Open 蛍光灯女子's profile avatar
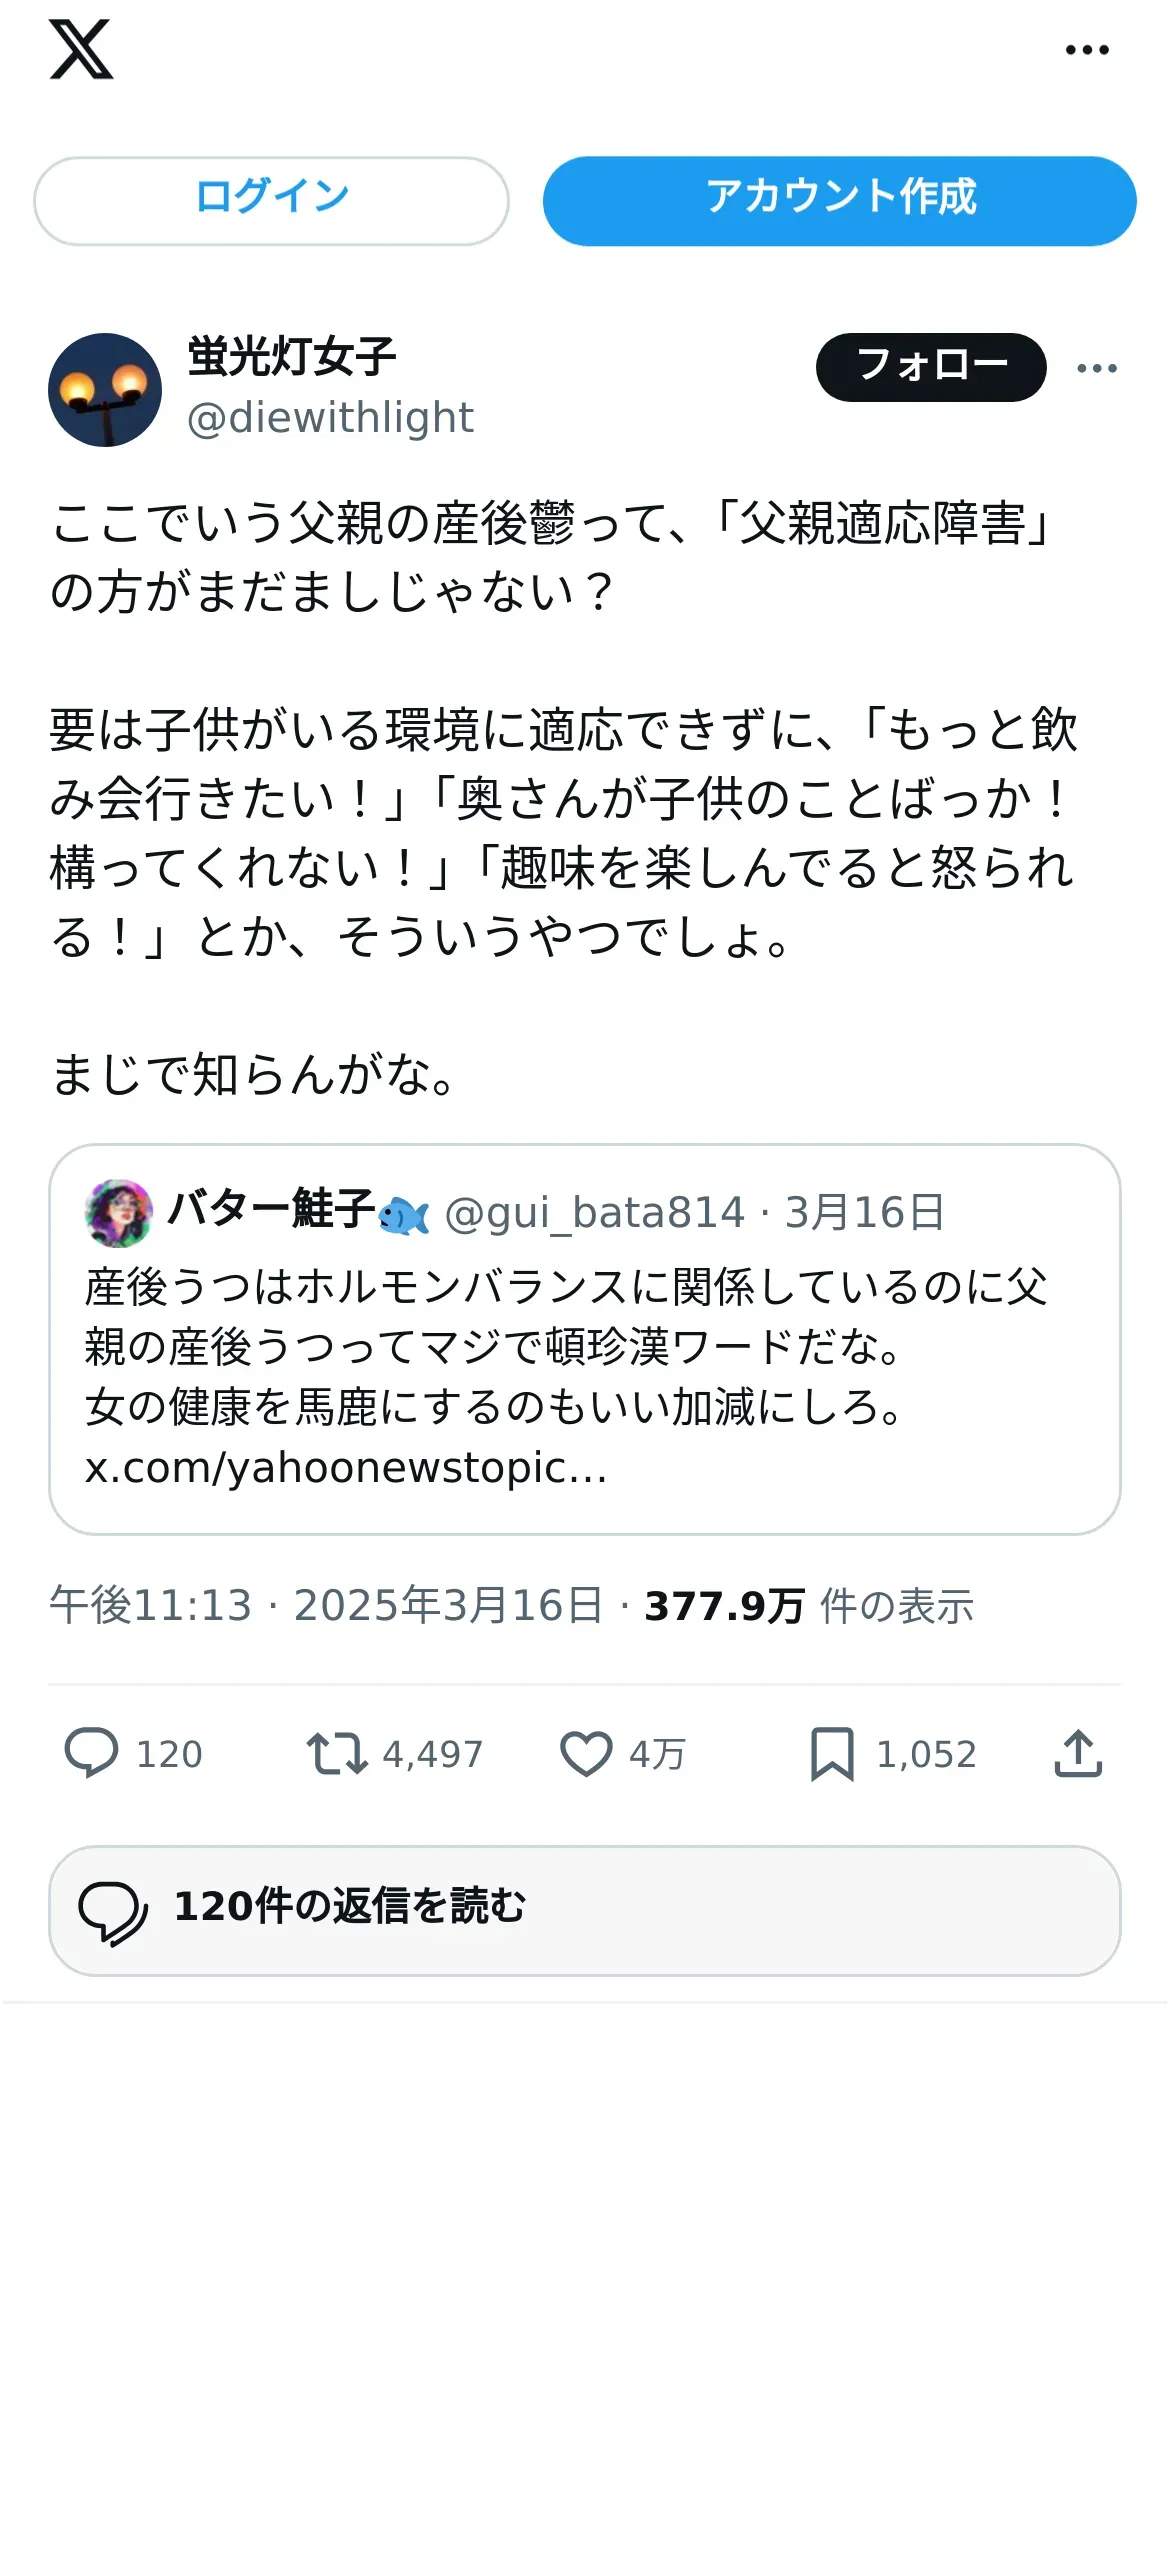The width and height of the screenshot is (1170, 2574). point(105,390)
